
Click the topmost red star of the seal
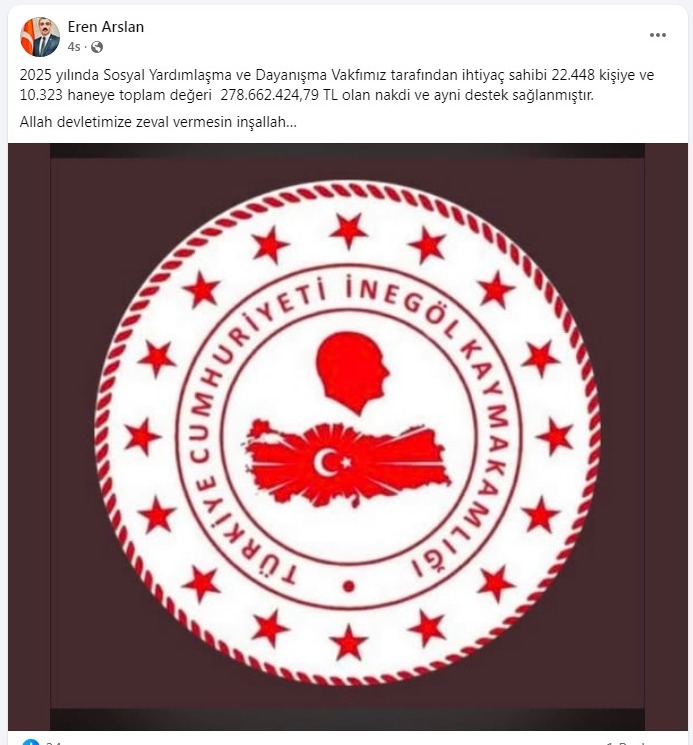point(348,230)
